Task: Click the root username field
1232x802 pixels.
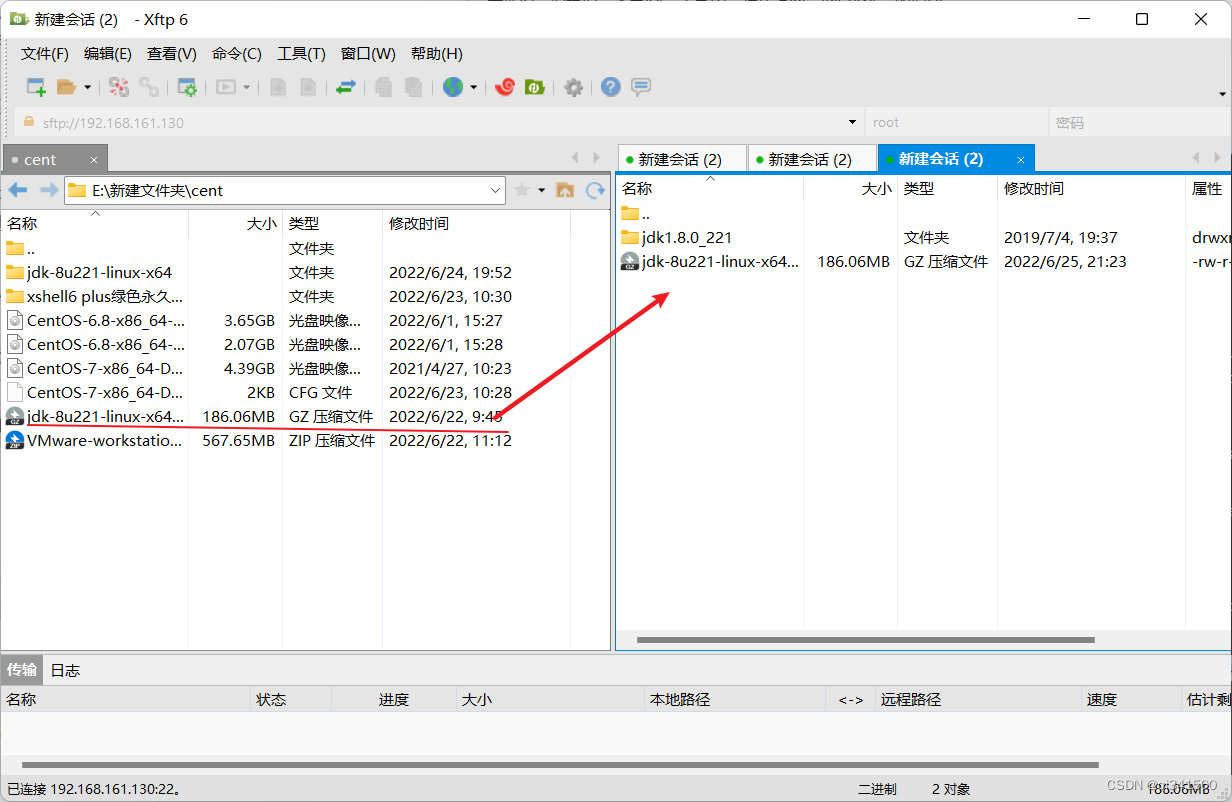Action: coord(957,123)
